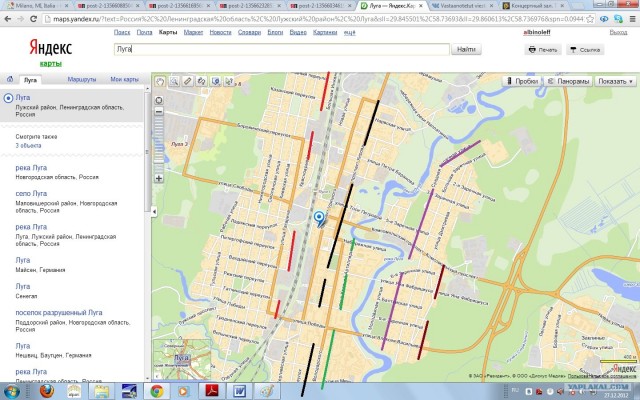This screenshot has height=400, width=640.
Task: Select the hand pan tool on map
Action: coord(159,81)
